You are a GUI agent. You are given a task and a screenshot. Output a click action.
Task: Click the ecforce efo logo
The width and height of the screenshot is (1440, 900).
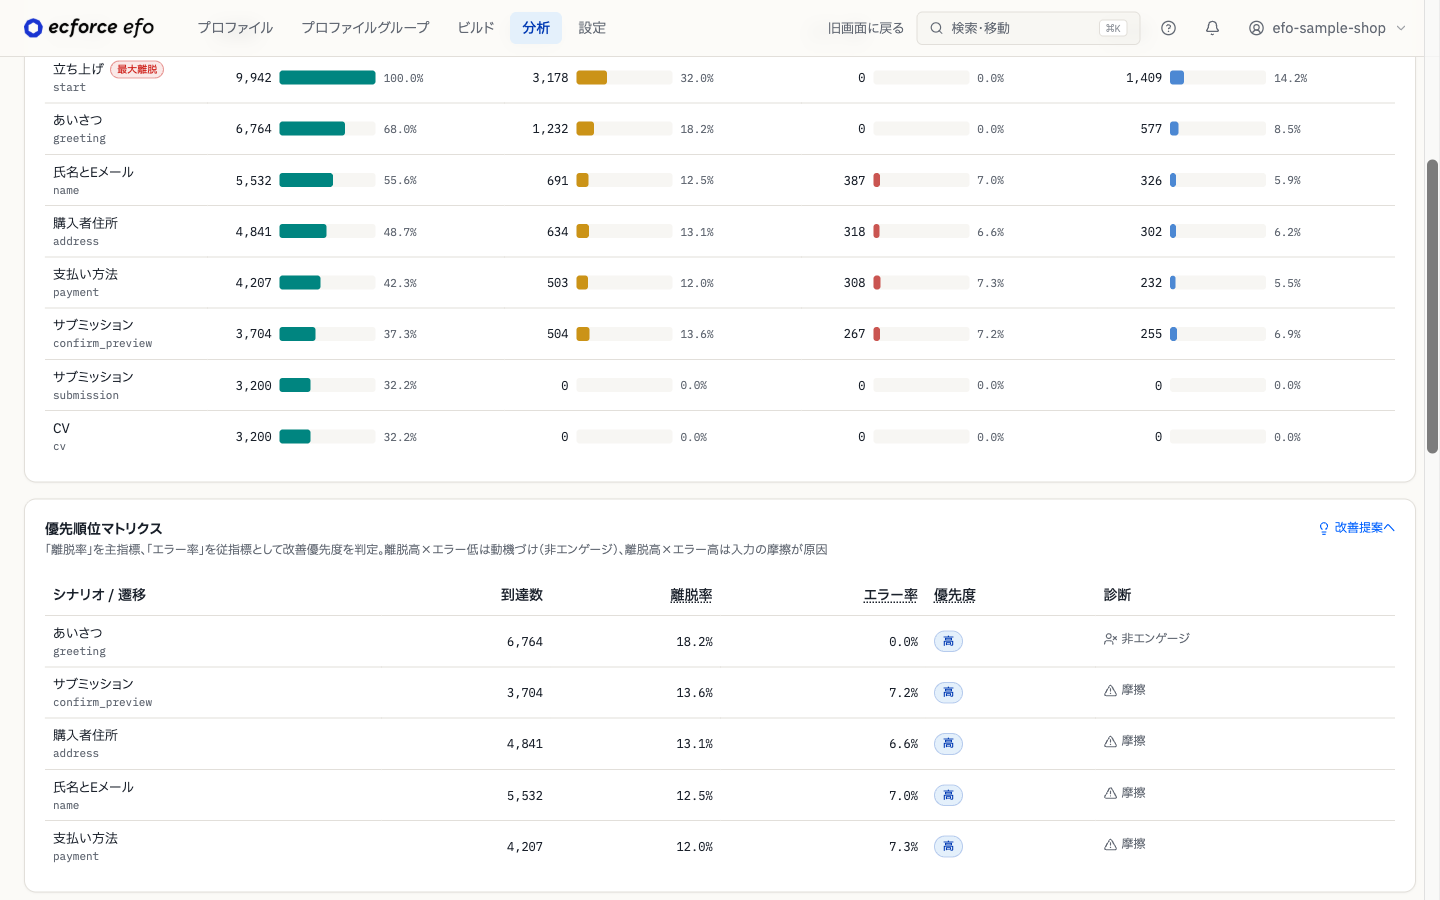click(x=89, y=28)
